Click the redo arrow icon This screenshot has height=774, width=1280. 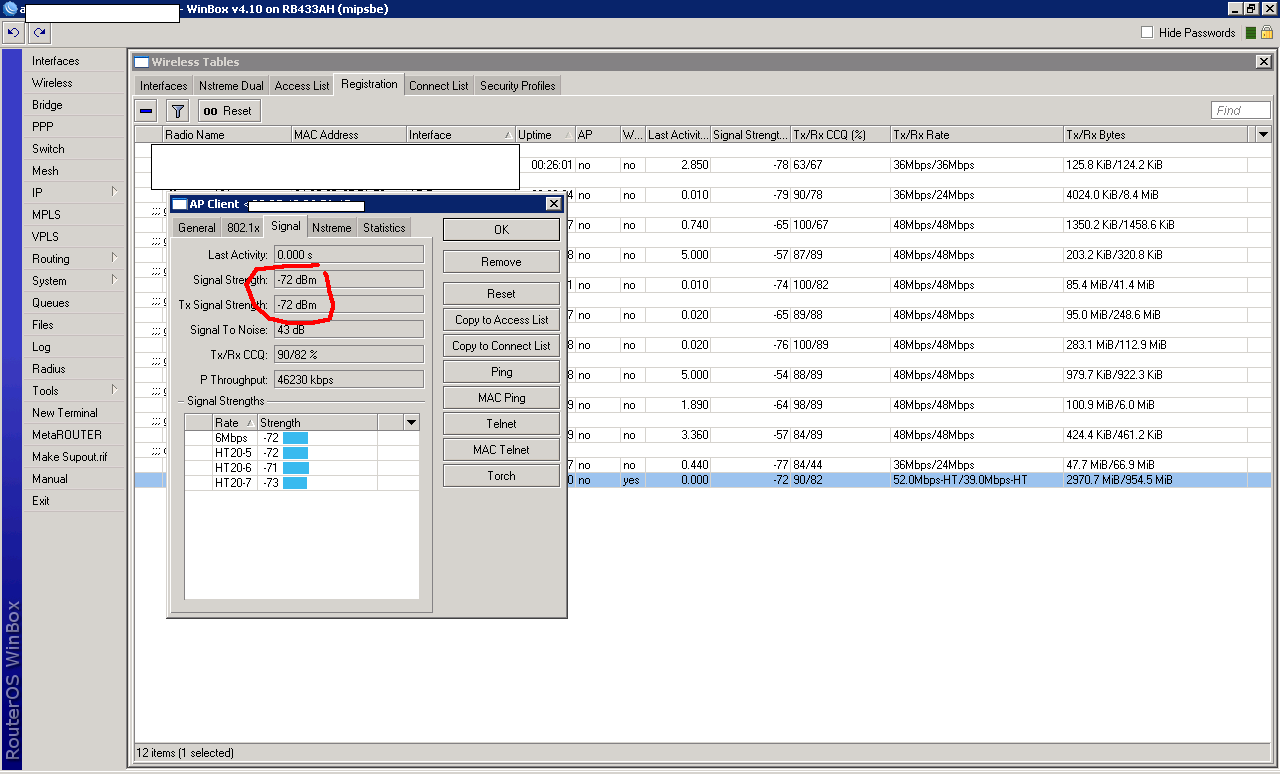[x=38, y=33]
